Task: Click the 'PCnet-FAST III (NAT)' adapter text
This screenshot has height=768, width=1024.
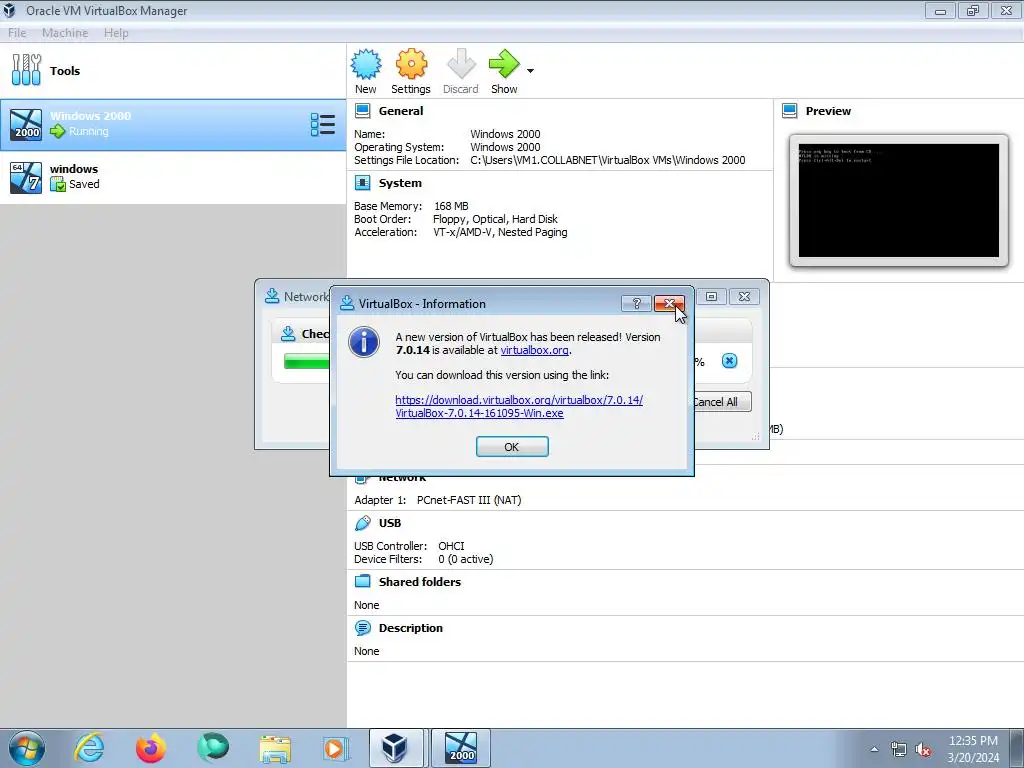Action: [x=469, y=500]
